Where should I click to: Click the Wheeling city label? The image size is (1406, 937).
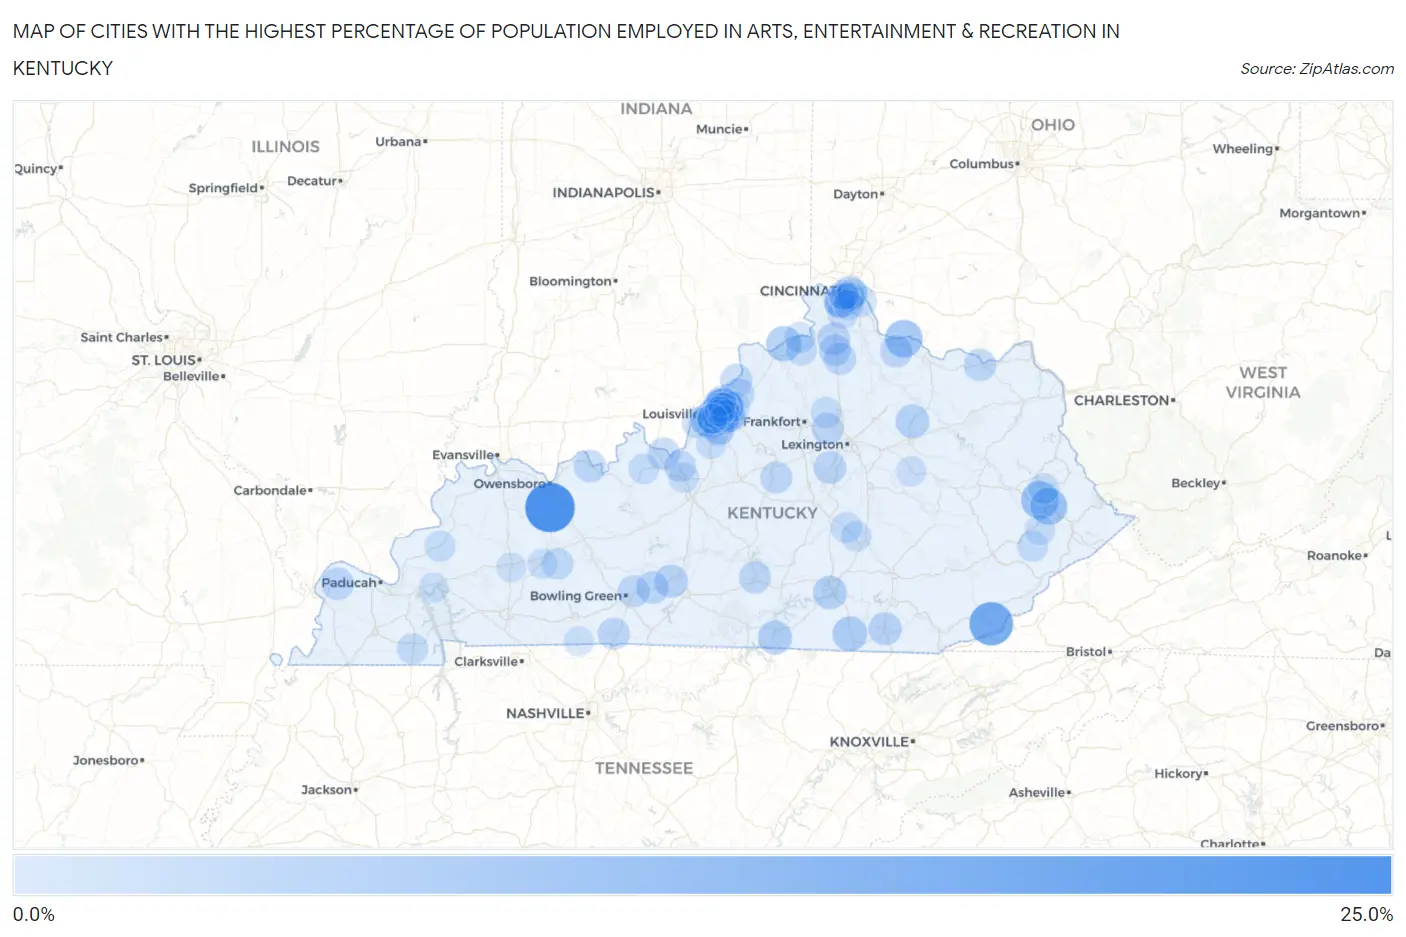click(x=1243, y=149)
